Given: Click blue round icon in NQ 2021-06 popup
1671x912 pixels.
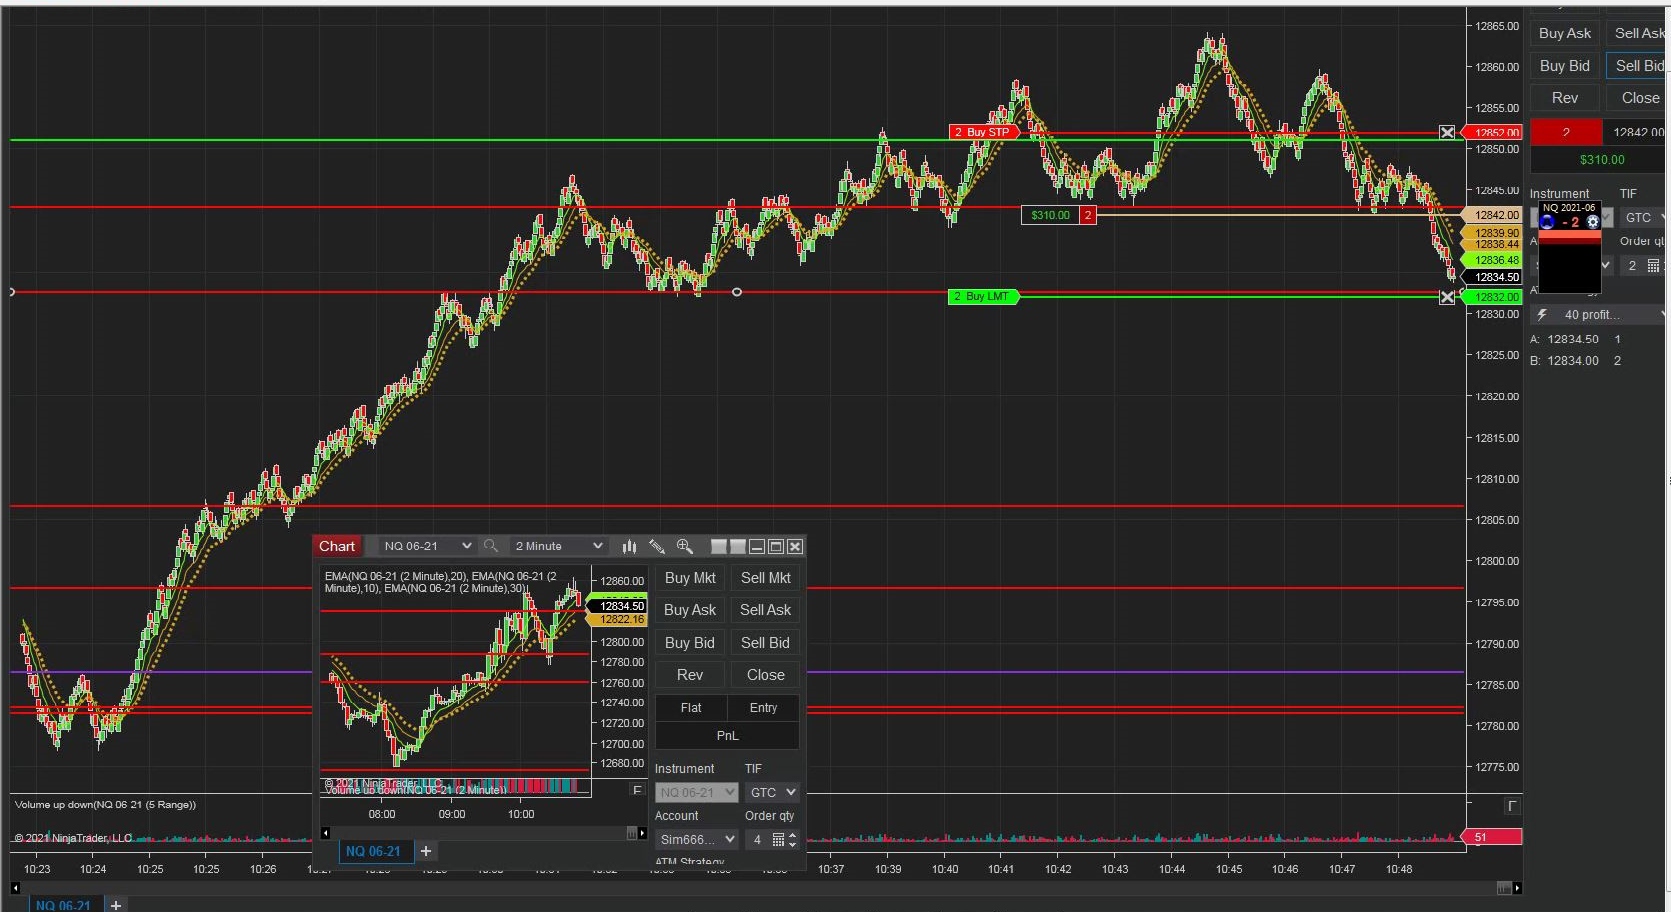Looking at the screenshot, I should point(1548,222).
